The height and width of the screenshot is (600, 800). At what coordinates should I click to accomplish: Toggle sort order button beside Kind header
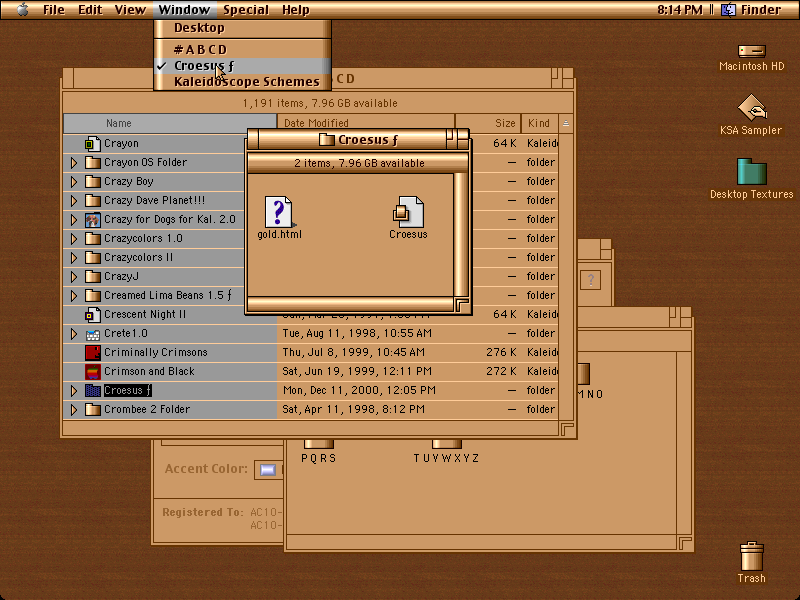(566, 123)
